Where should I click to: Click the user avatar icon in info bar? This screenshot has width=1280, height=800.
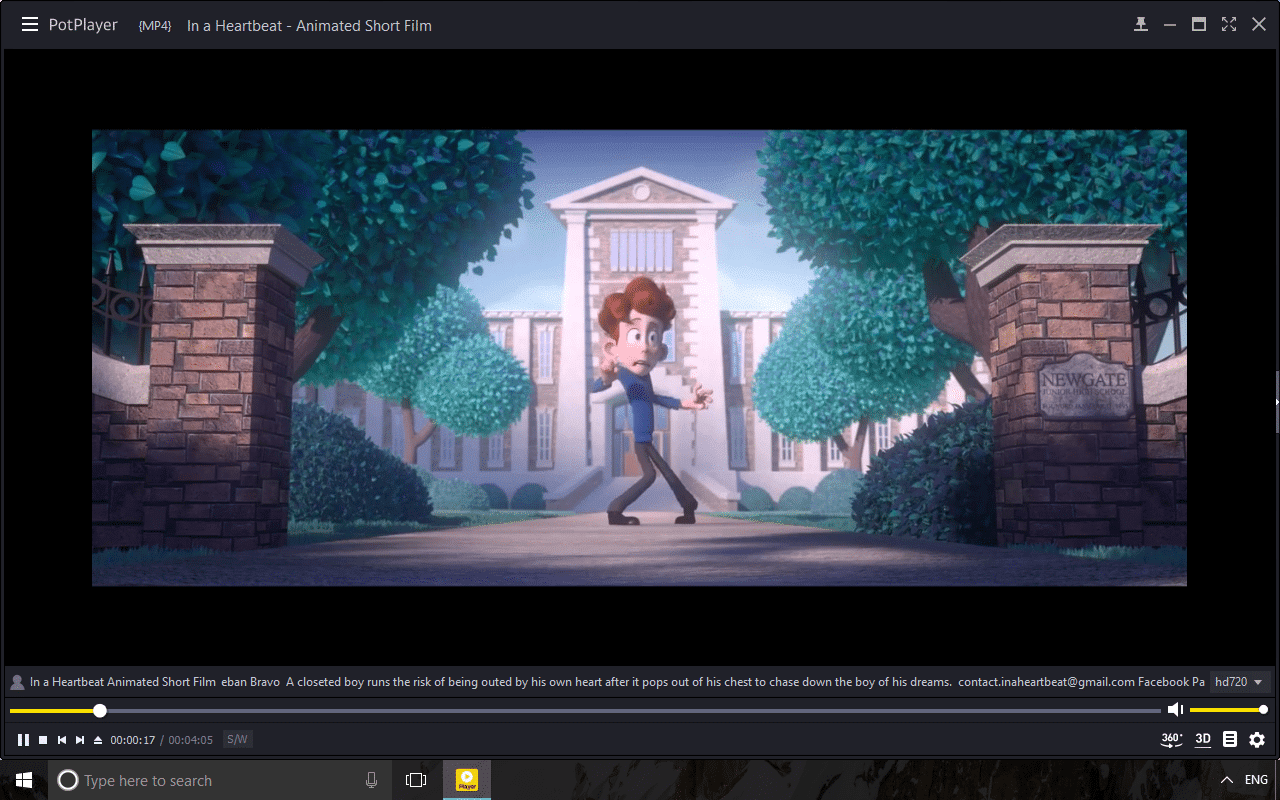[17, 682]
